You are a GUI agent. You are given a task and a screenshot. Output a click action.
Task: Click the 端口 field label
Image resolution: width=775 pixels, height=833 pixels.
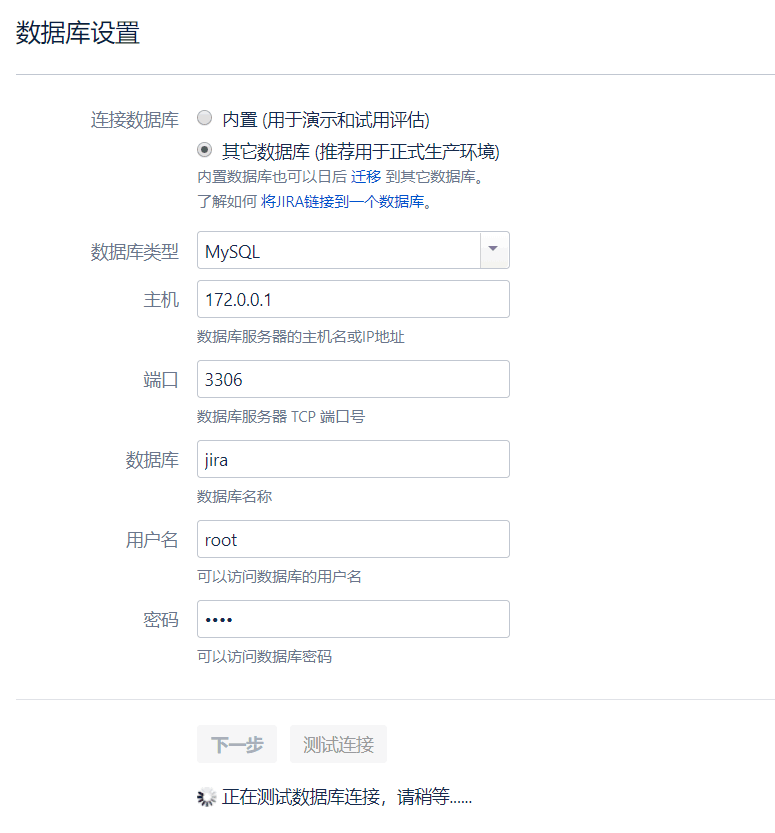click(161, 380)
